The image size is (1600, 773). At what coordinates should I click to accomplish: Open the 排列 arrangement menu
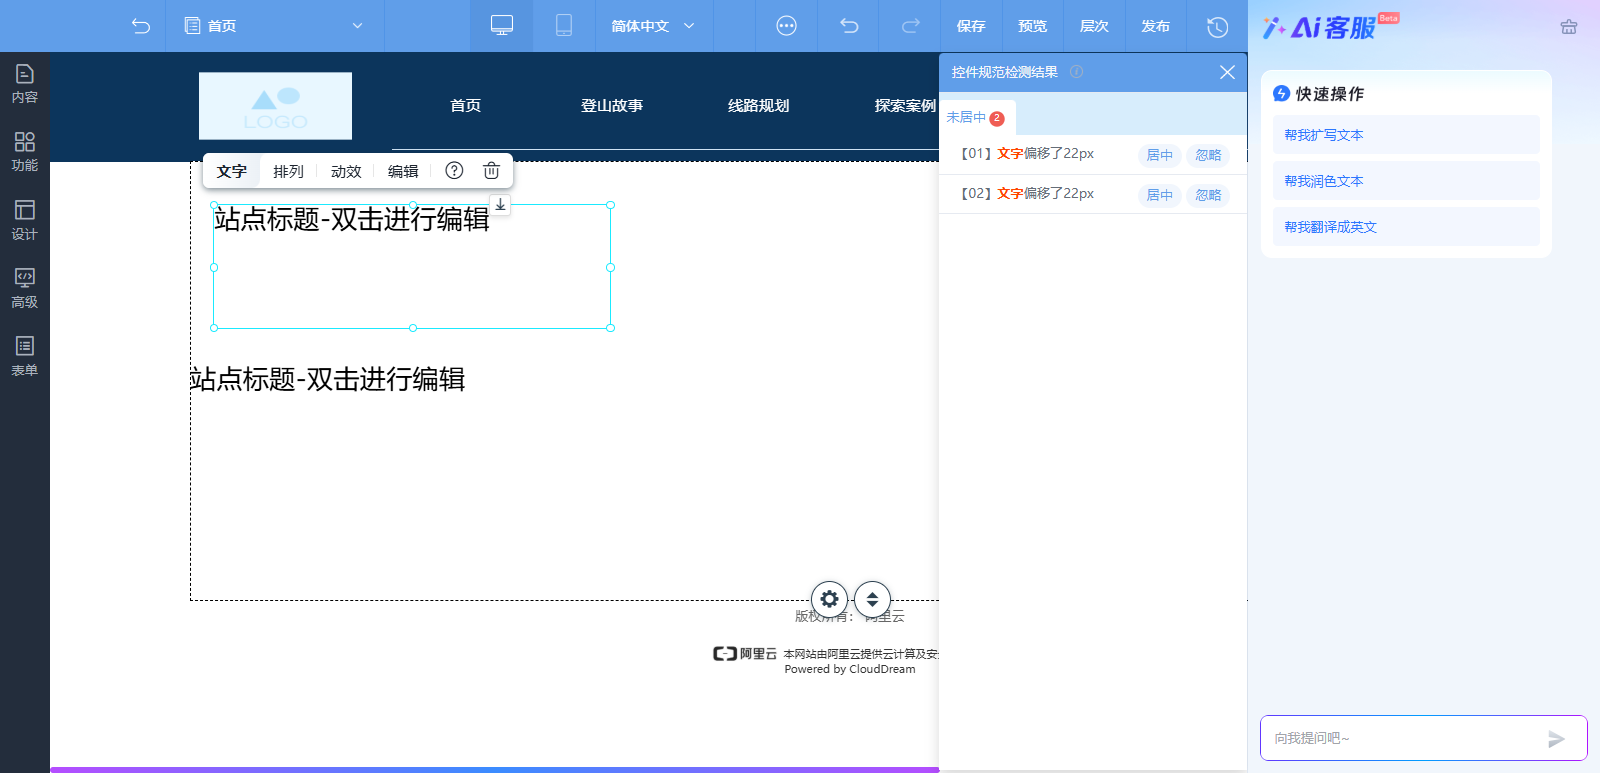coord(288,171)
